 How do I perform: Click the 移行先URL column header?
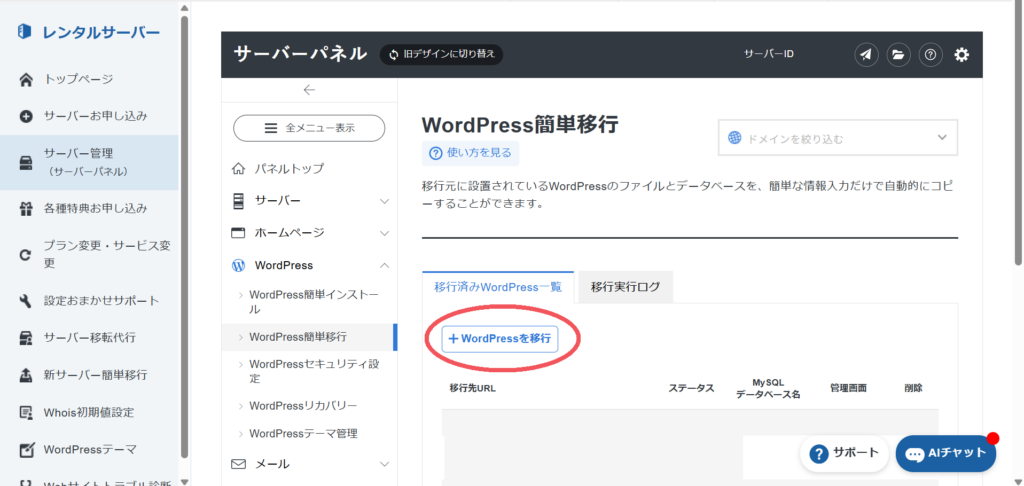tap(473, 388)
